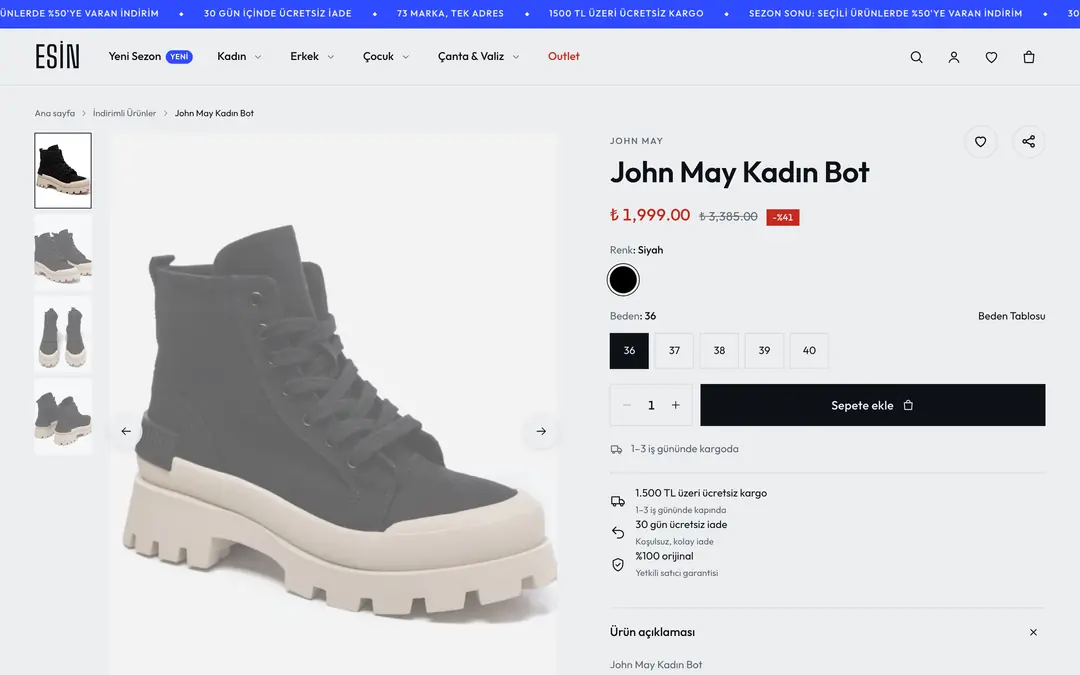The image size is (1080, 675).
Task: Click the main boot product image
Action: coord(333,405)
